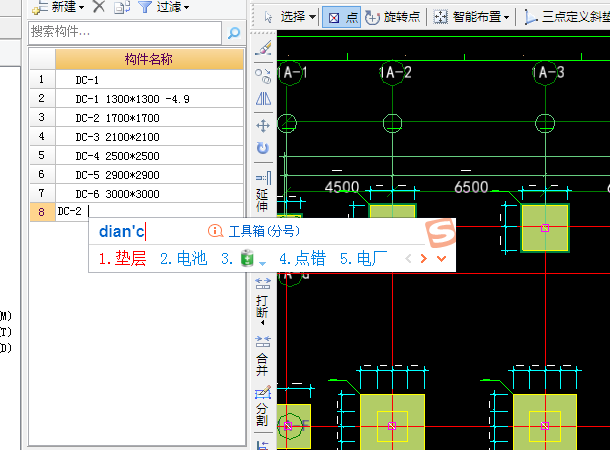610x450 pixels.
Task: Click the 构件名称 column header
Action: 149,59
